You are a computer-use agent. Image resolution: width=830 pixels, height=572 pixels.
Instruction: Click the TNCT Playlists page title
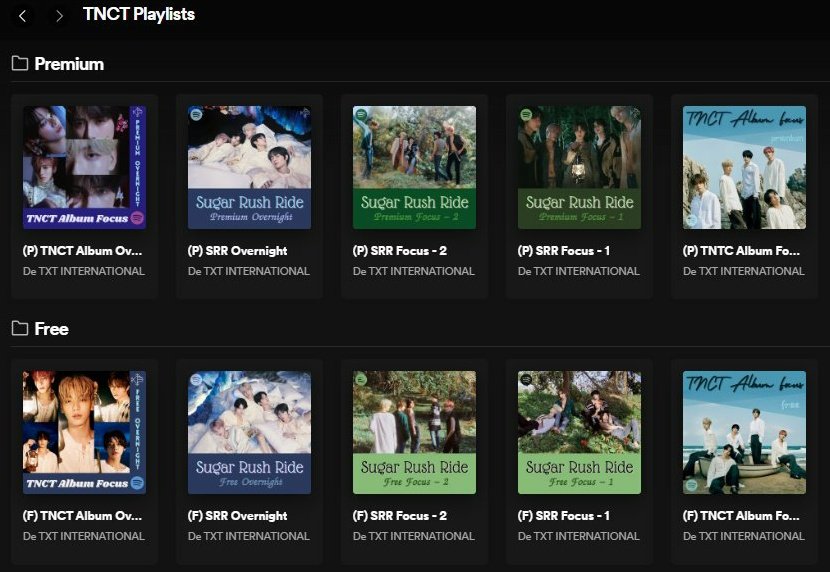(x=139, y=15)
